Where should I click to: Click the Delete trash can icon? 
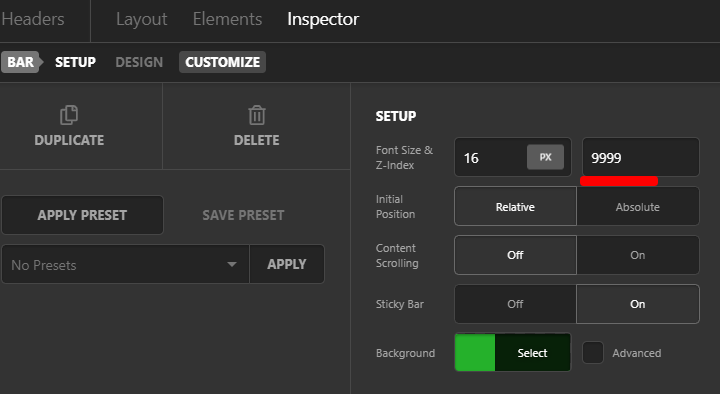pos(257,115)
